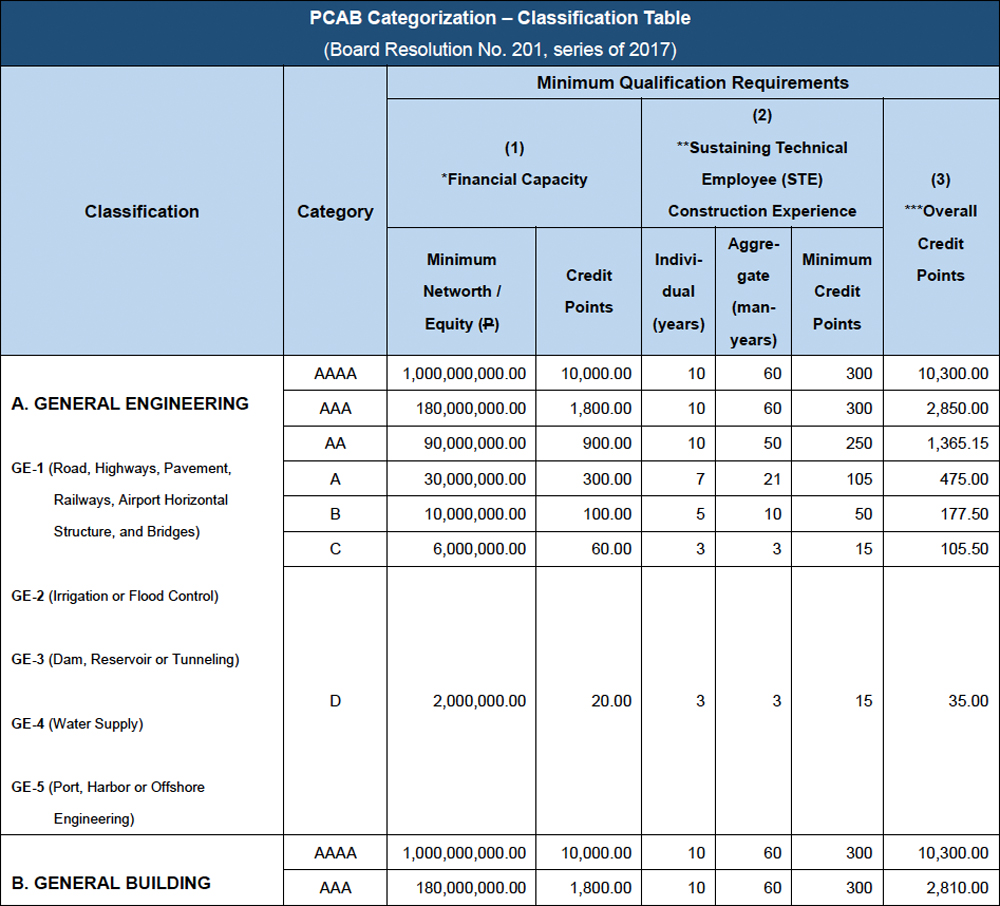Select the 'C' category cell
The width and height of the screenshot is (1000, 906).
tap(335, 549)
